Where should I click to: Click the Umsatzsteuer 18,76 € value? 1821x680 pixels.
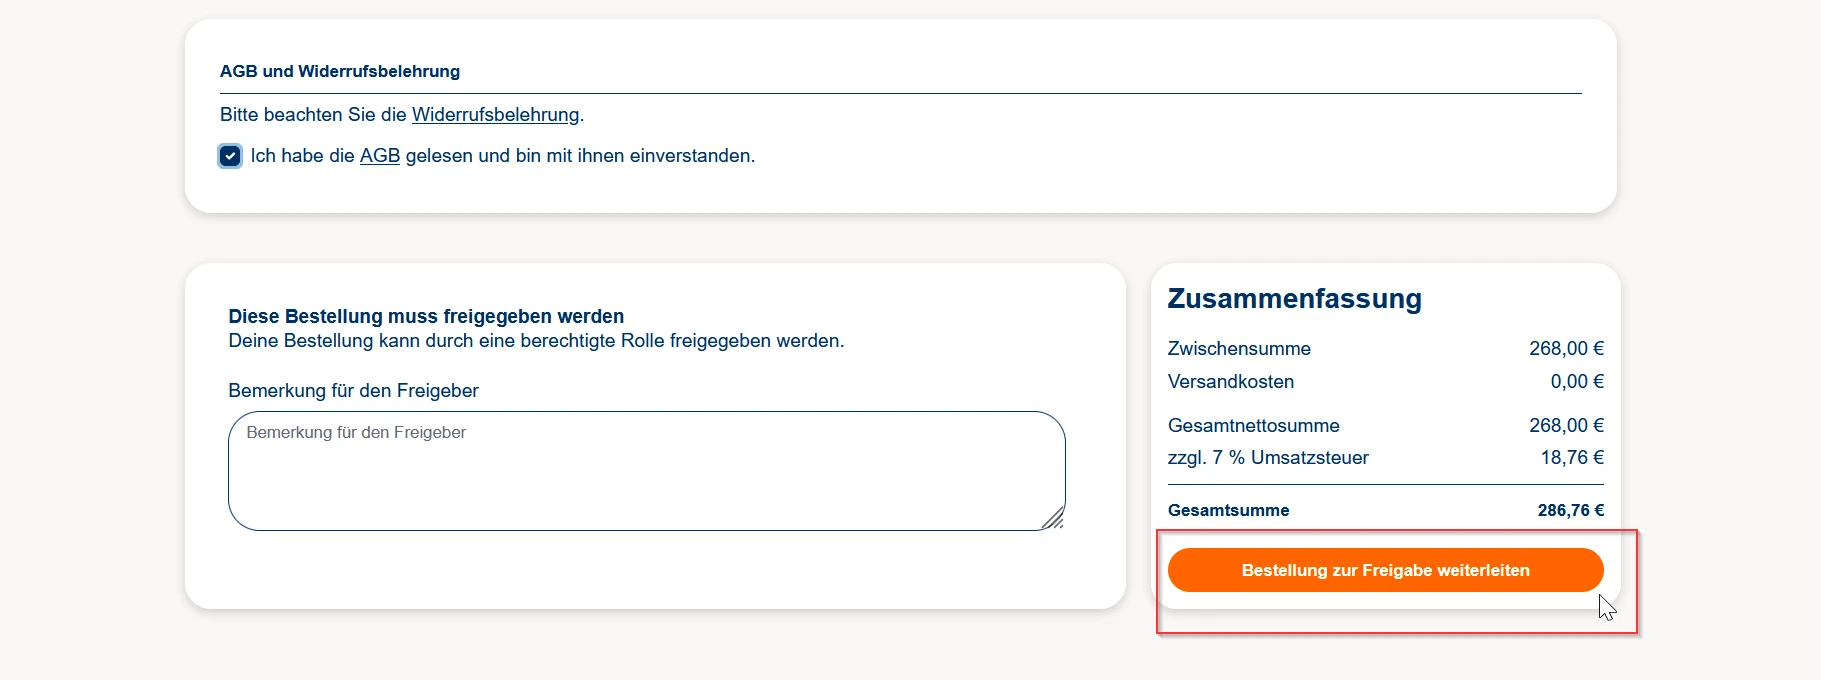(1571, 458)
